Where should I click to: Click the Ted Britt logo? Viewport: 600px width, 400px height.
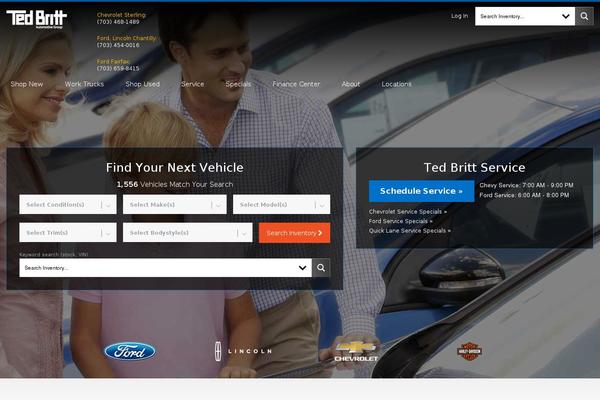click(37, 19)
